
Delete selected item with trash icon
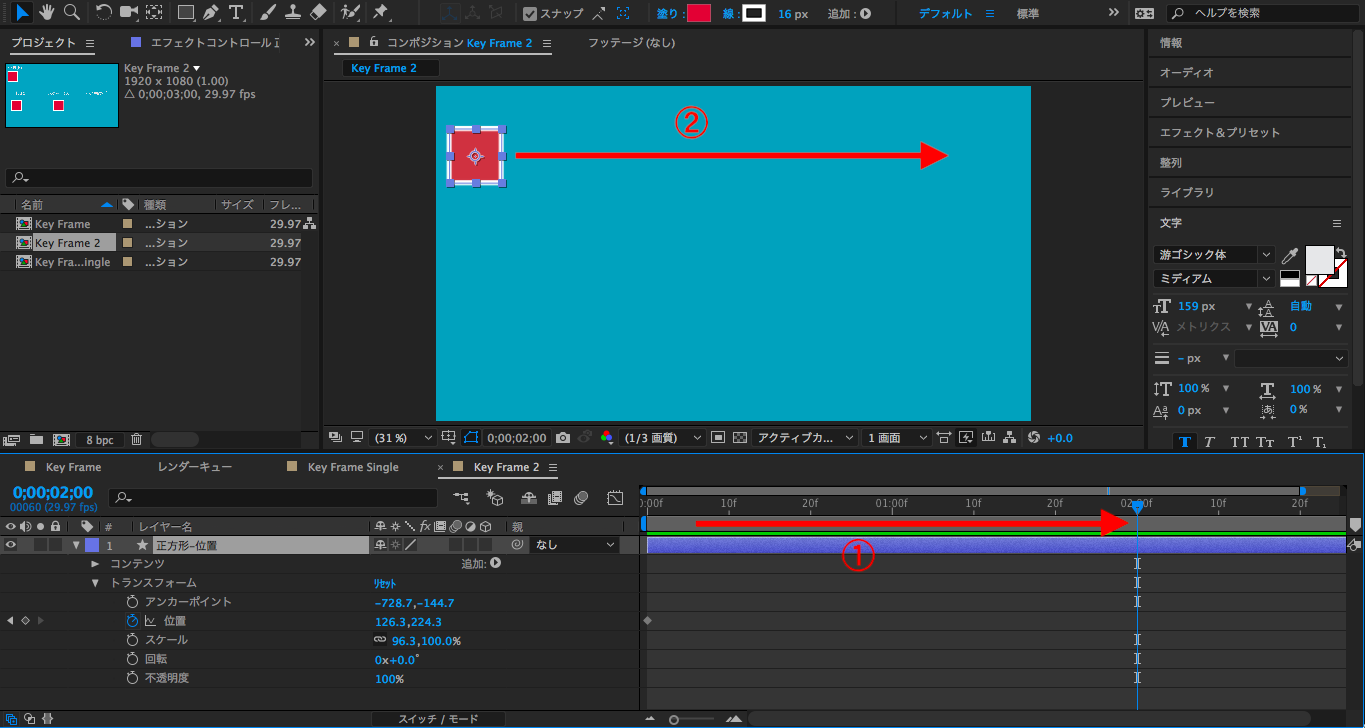point(137,439)
